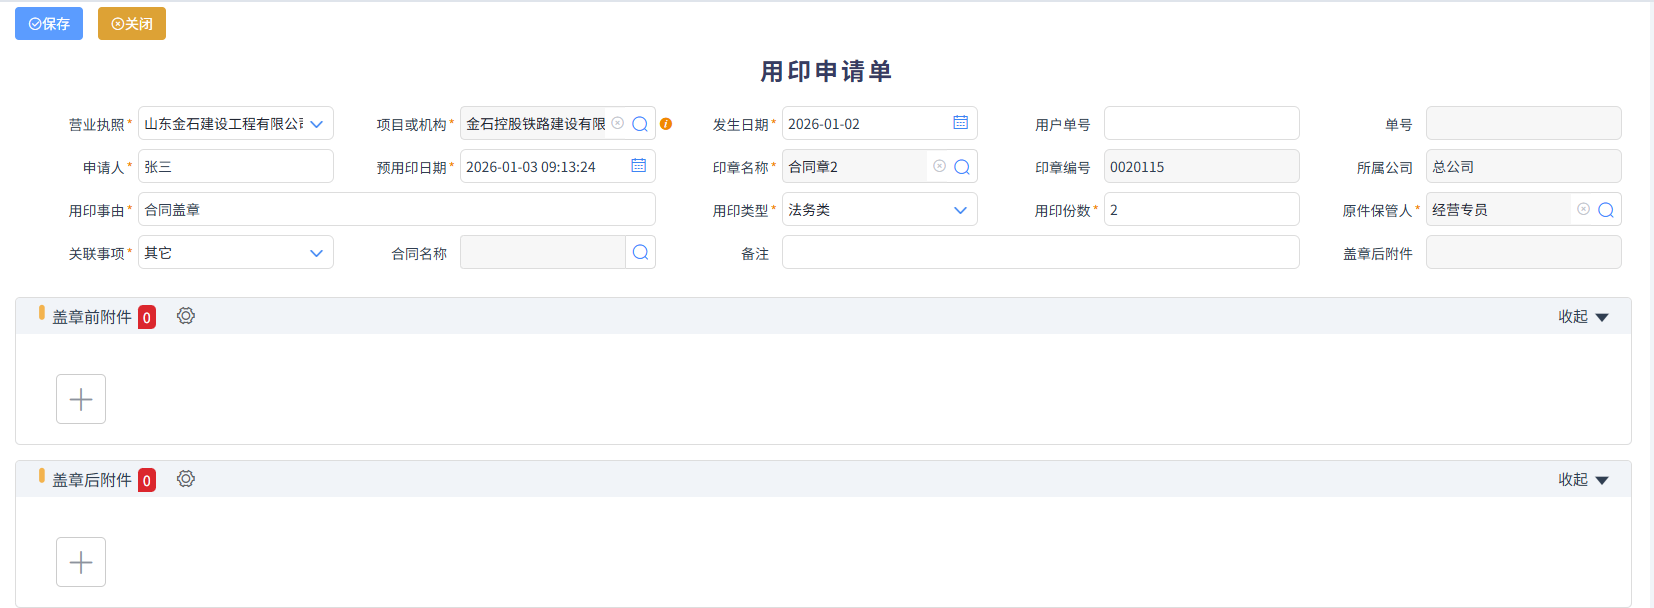Collapse the 盖章后附件 section
Screen dimensions: 1654x608
(1583, 480)
